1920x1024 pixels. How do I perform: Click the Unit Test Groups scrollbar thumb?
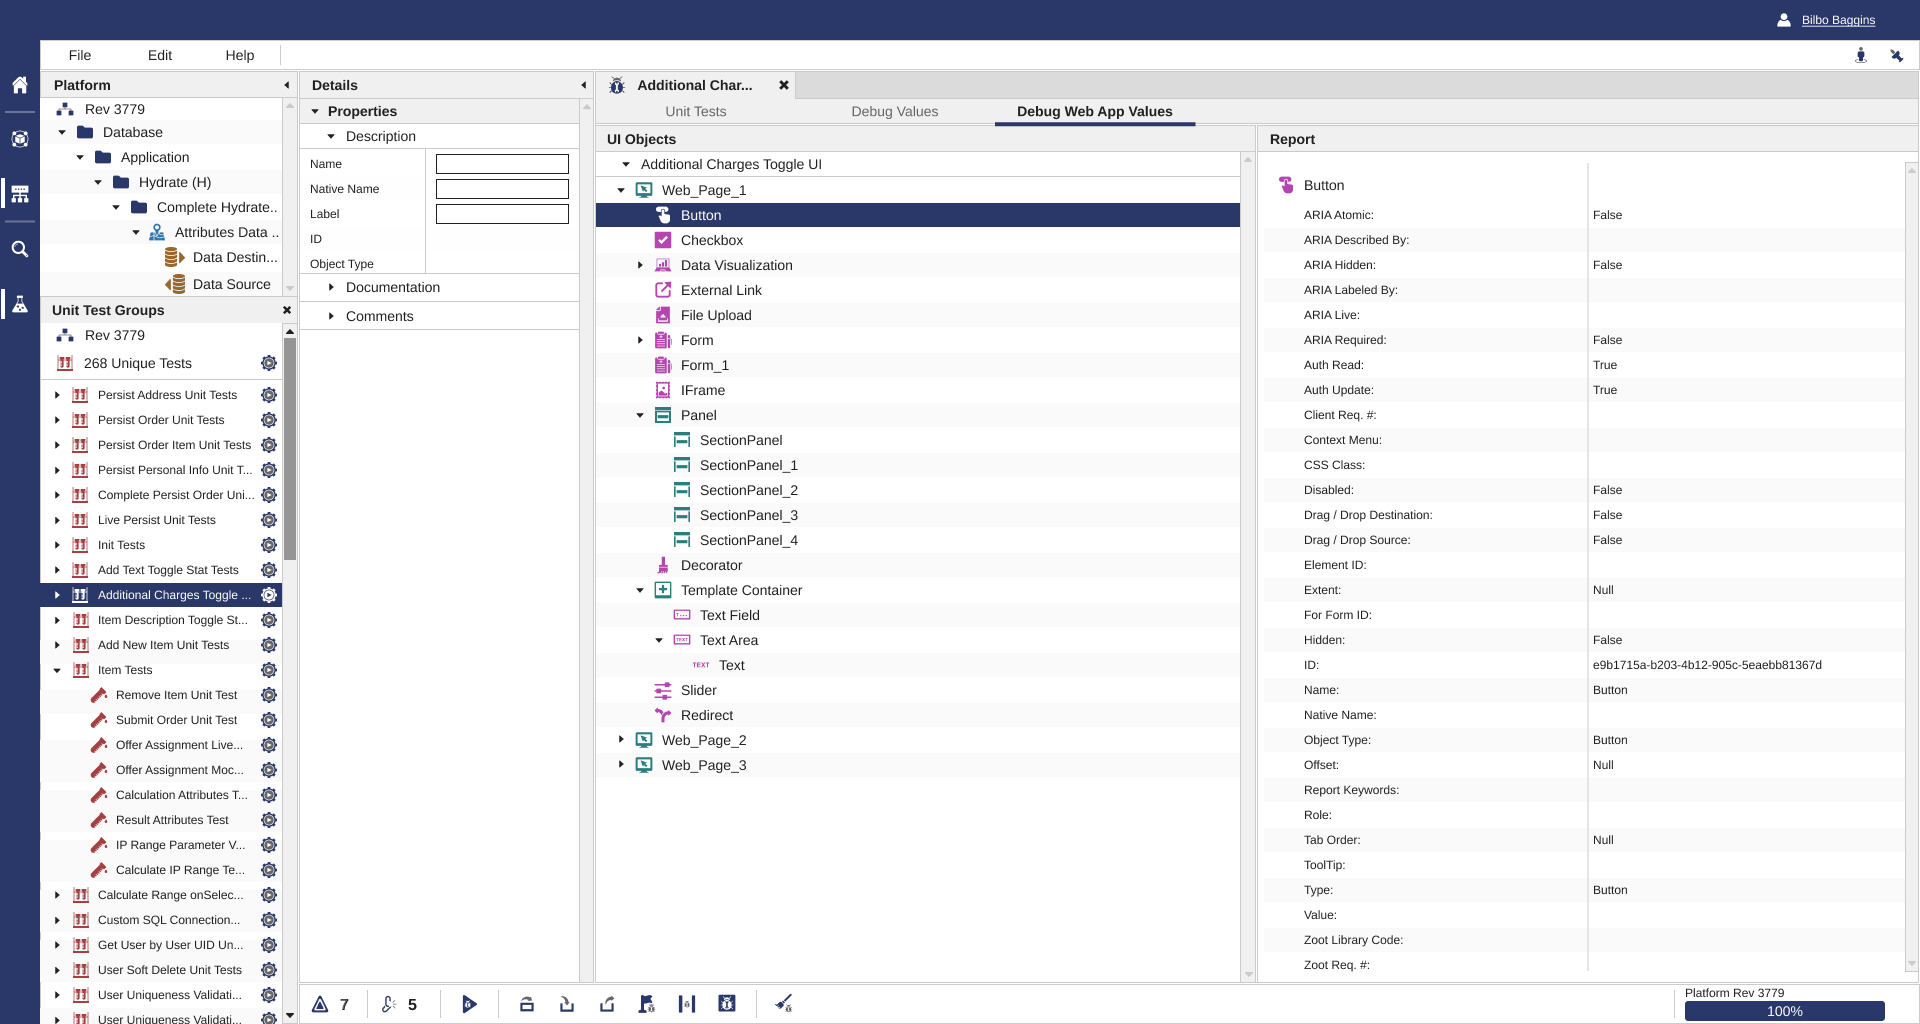pyautogui.click(x=290, y=448)
